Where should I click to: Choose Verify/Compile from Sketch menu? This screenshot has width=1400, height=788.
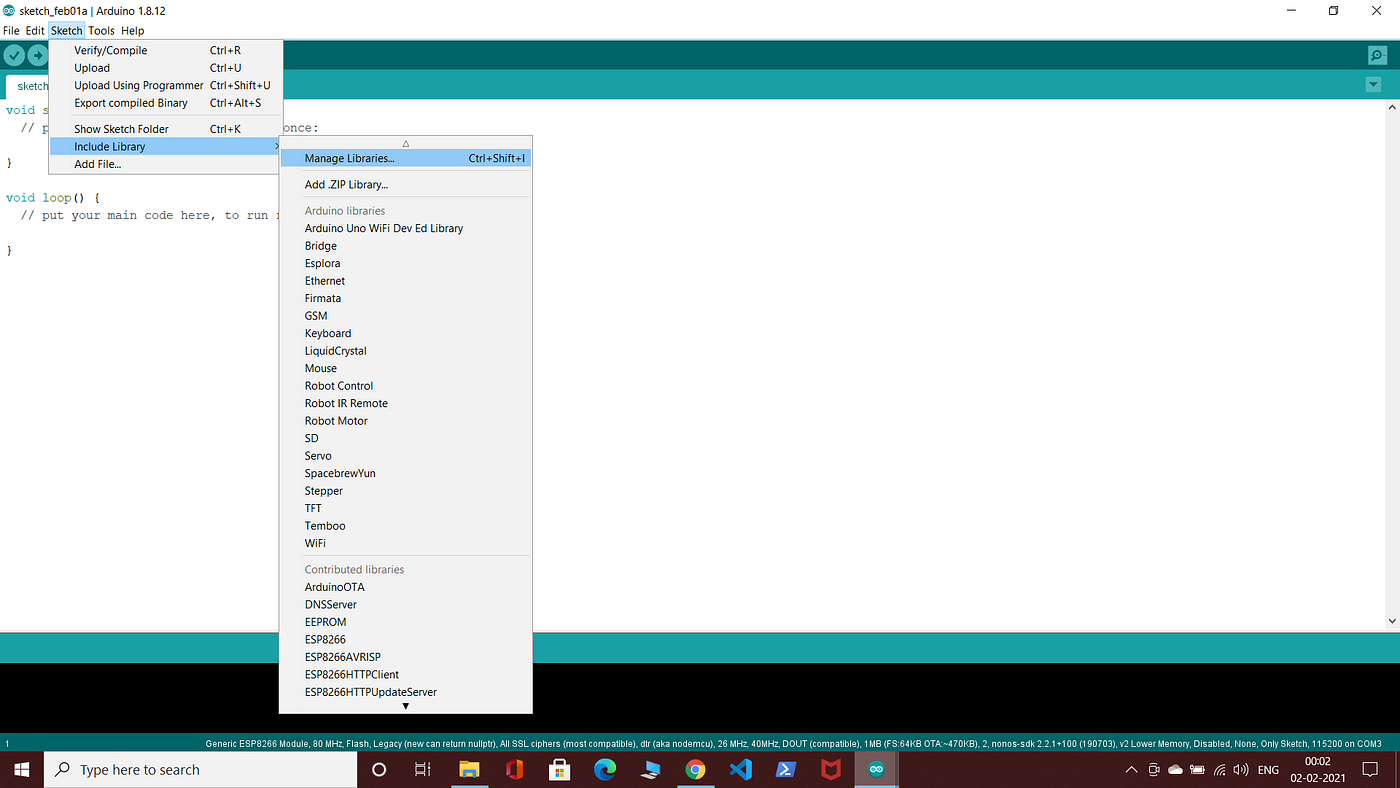click(166, 50)
